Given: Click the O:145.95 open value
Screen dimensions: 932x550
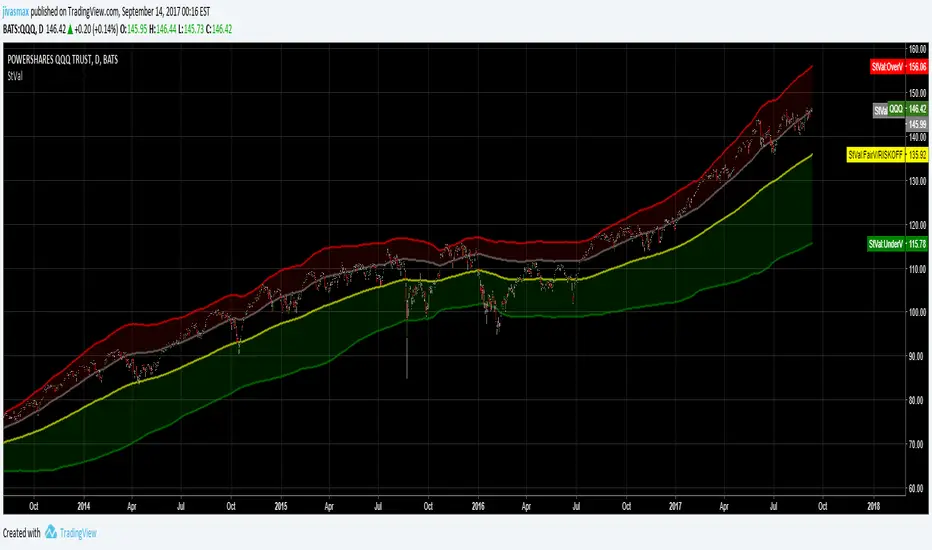Looking at the screenshot, I should pyautogui.click(x=134, y=29).
